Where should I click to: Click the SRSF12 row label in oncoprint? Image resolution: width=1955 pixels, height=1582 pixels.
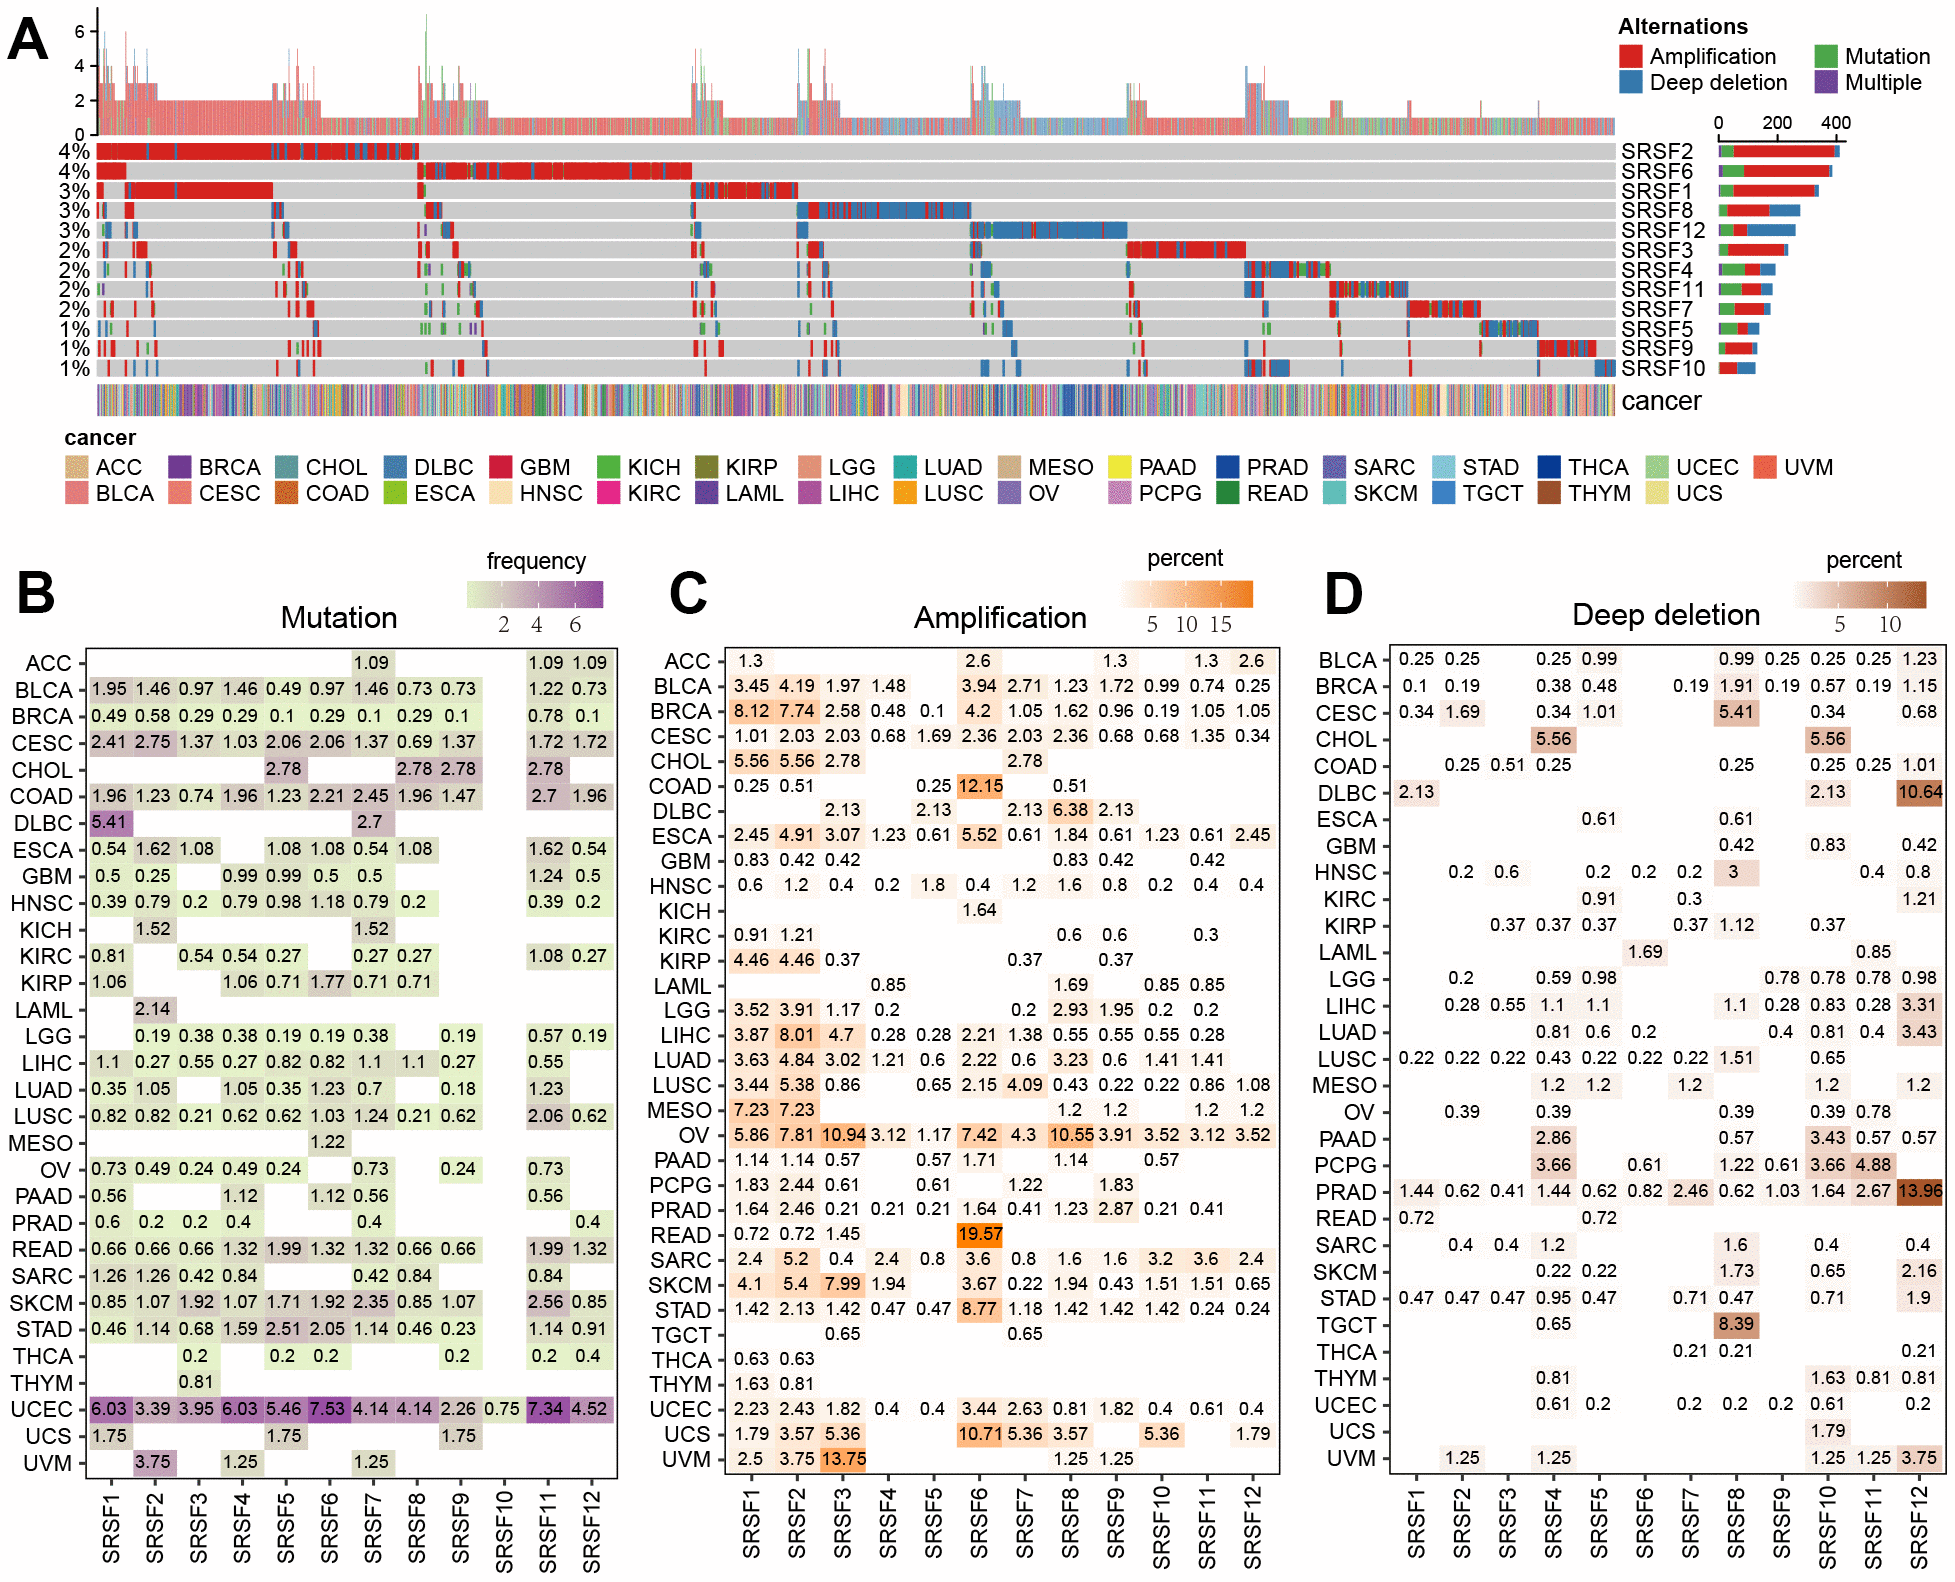(x=1663, y=230)
